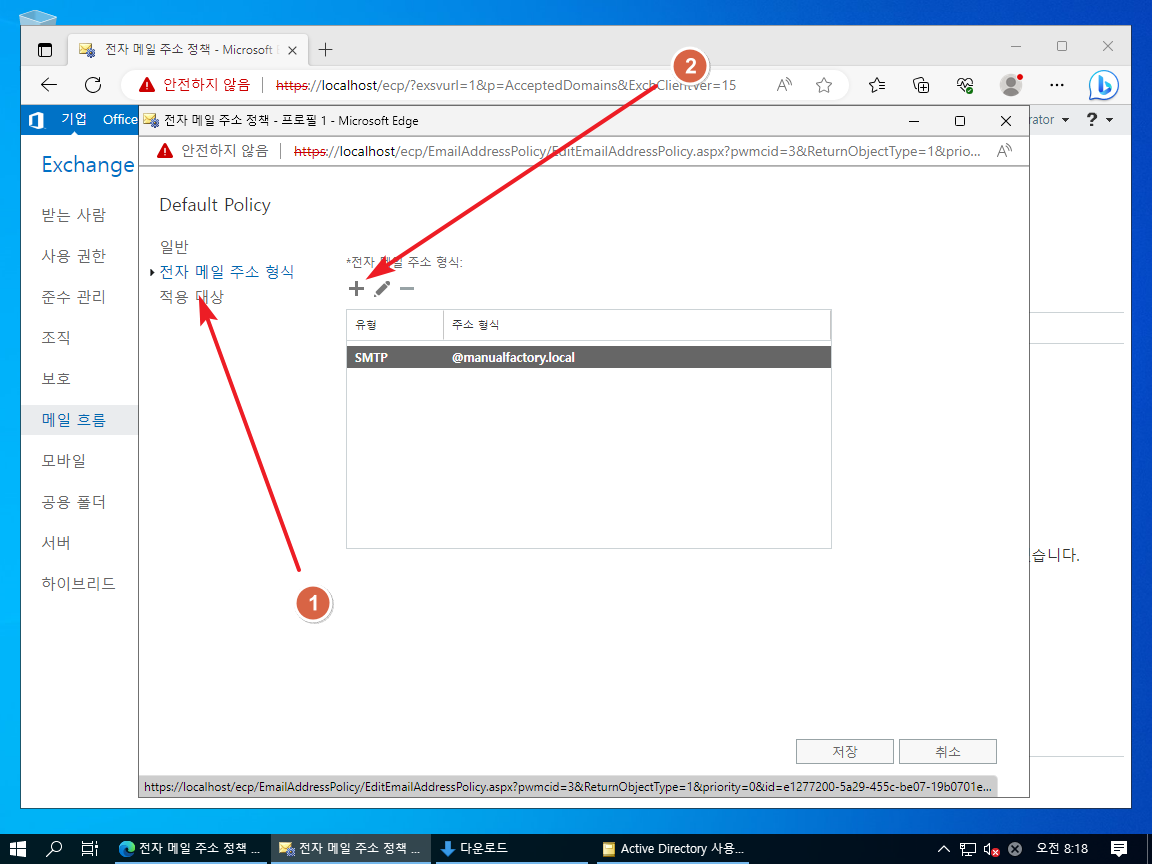Open browser essentials heart icon
This screenshot has height=864, width=1152.
(965, 85)
